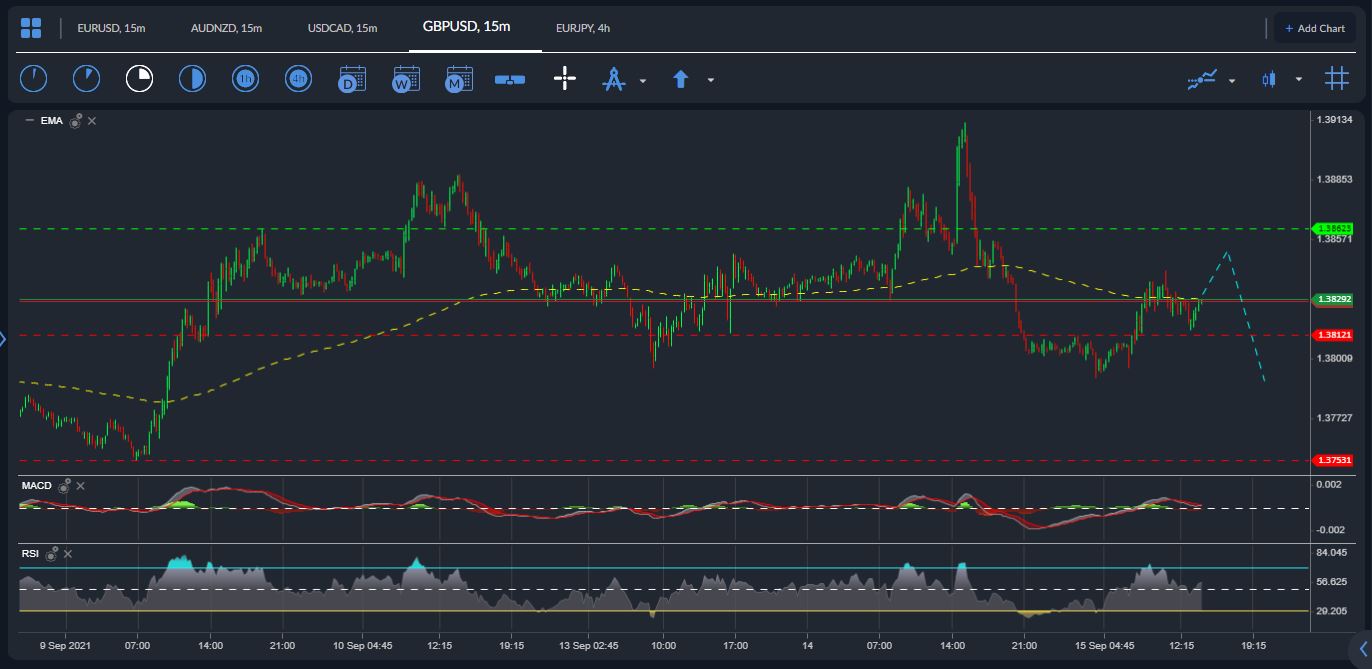Click the RSI 84.045 scale value

pos(1332,552)
